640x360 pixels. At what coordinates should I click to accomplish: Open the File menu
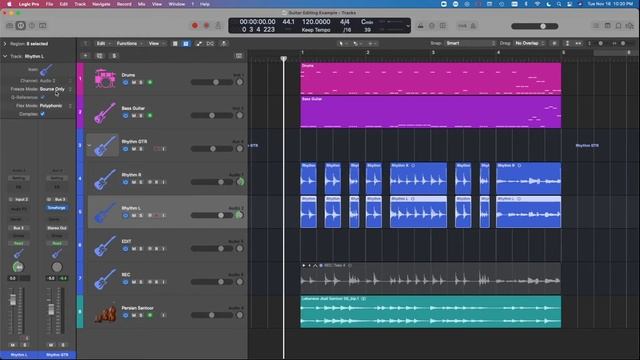tap(49, 4)
